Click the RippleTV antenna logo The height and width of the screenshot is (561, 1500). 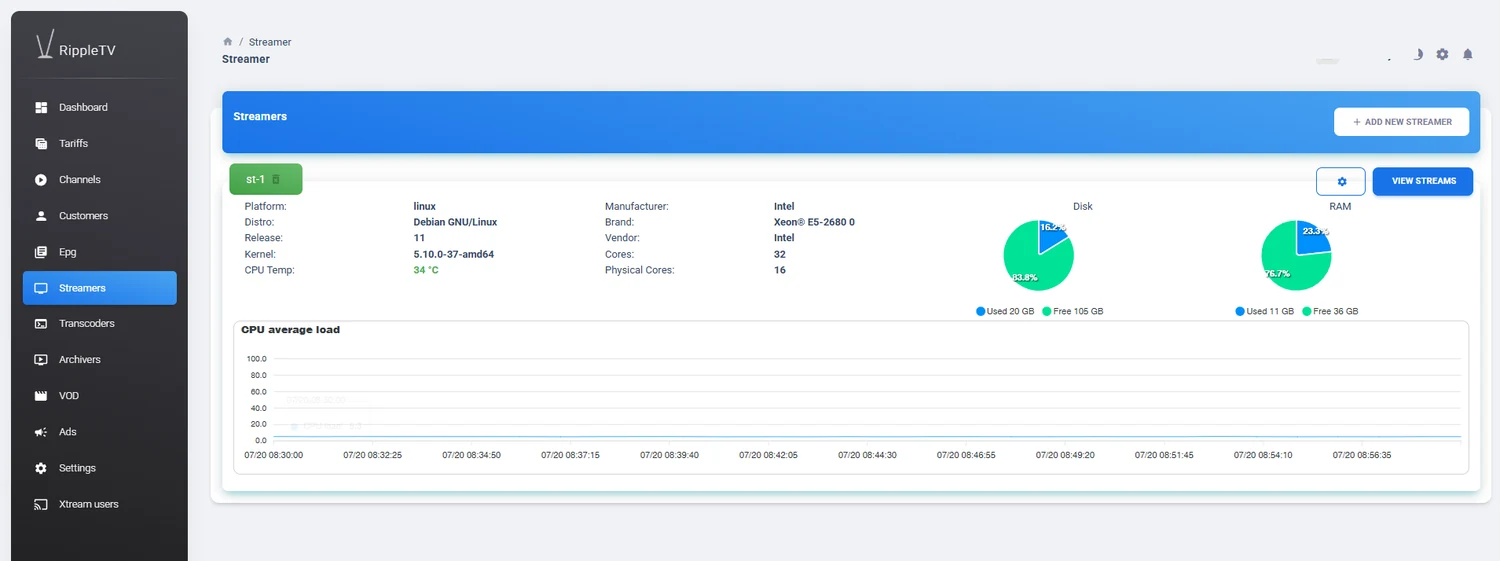click(x=43, y=46)
